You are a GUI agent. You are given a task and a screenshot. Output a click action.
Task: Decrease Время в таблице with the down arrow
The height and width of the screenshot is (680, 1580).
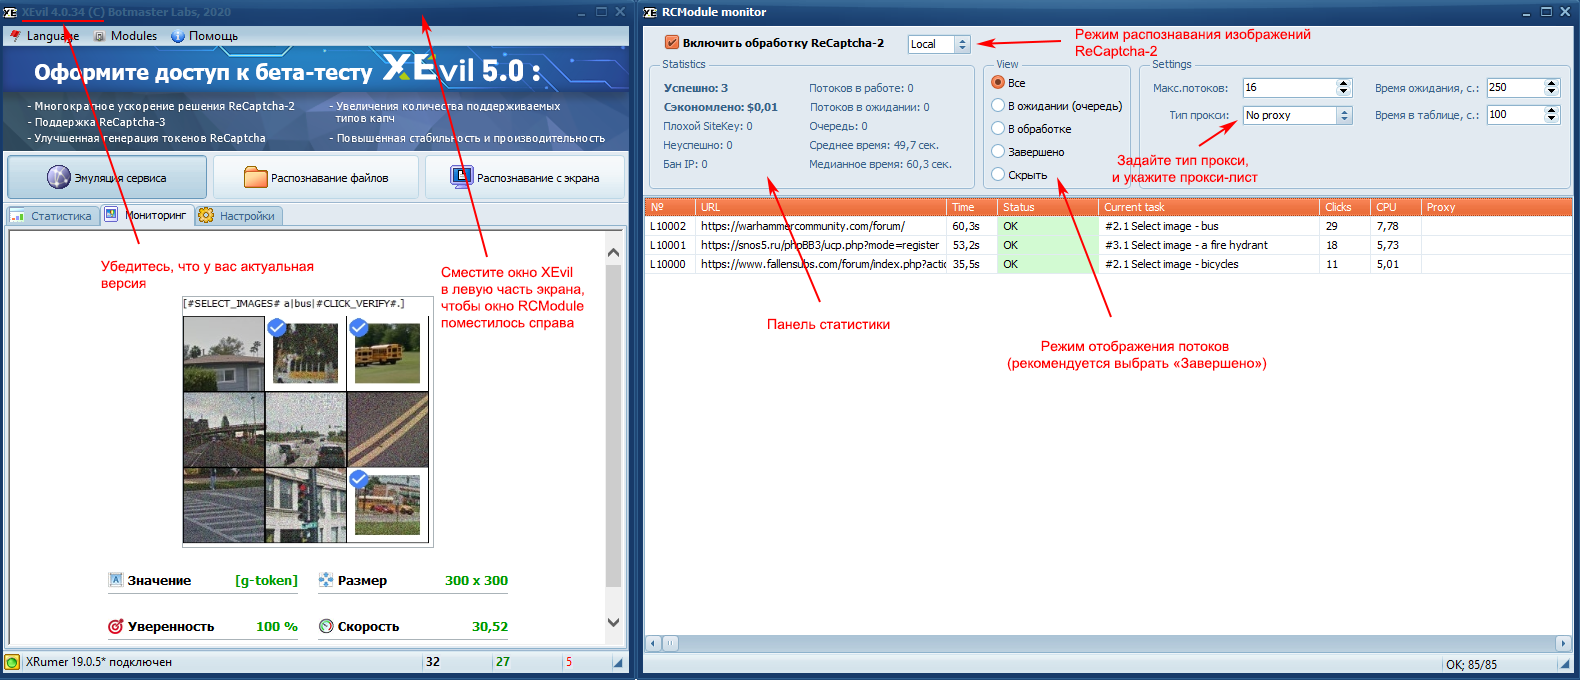(1552, 119)
